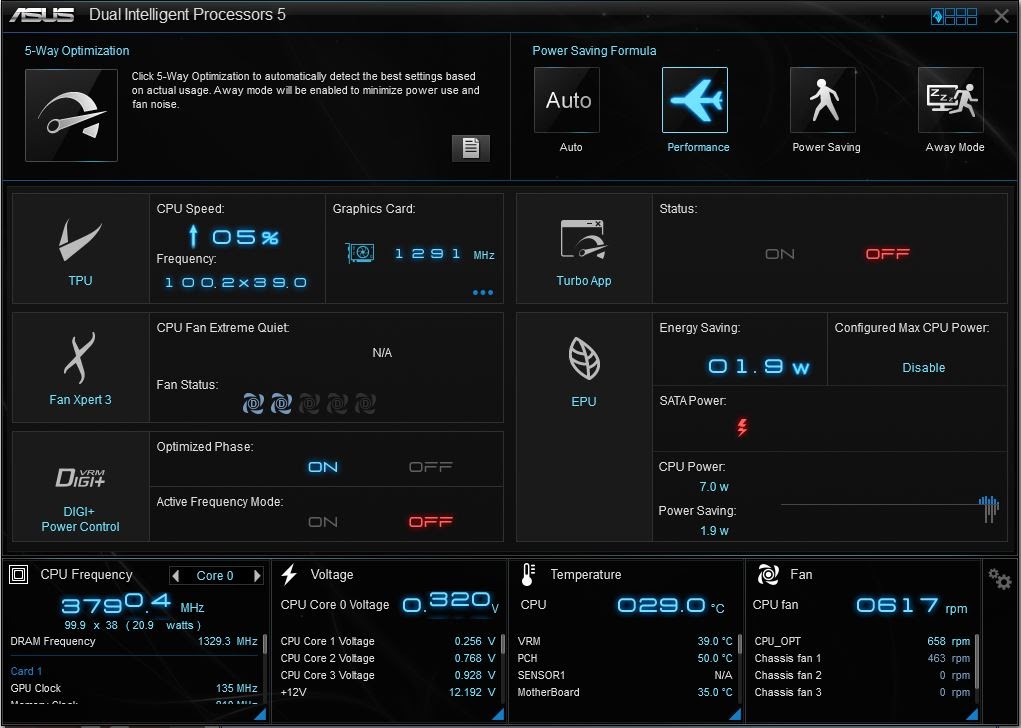
Task: Click the CPU Speed up-arrow indicator
Action: click(x=193, y=236)
